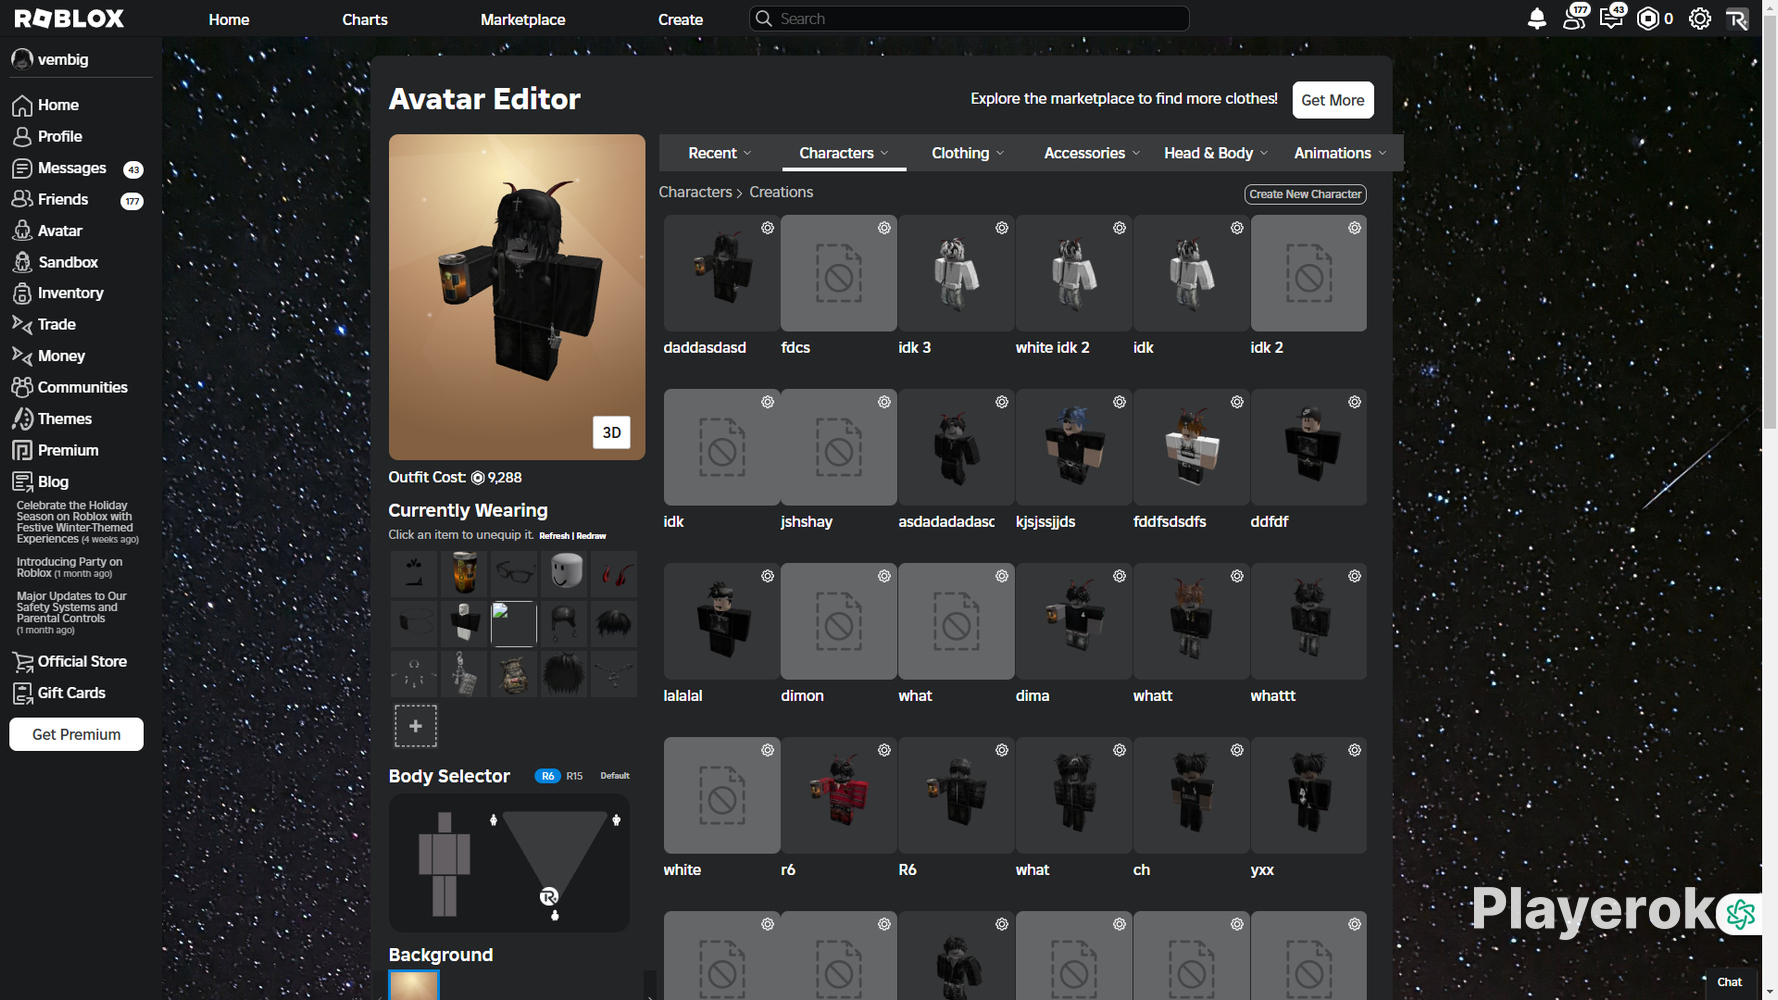Open Charts in top navigation

pyautogui.click(x=365, y=19)
